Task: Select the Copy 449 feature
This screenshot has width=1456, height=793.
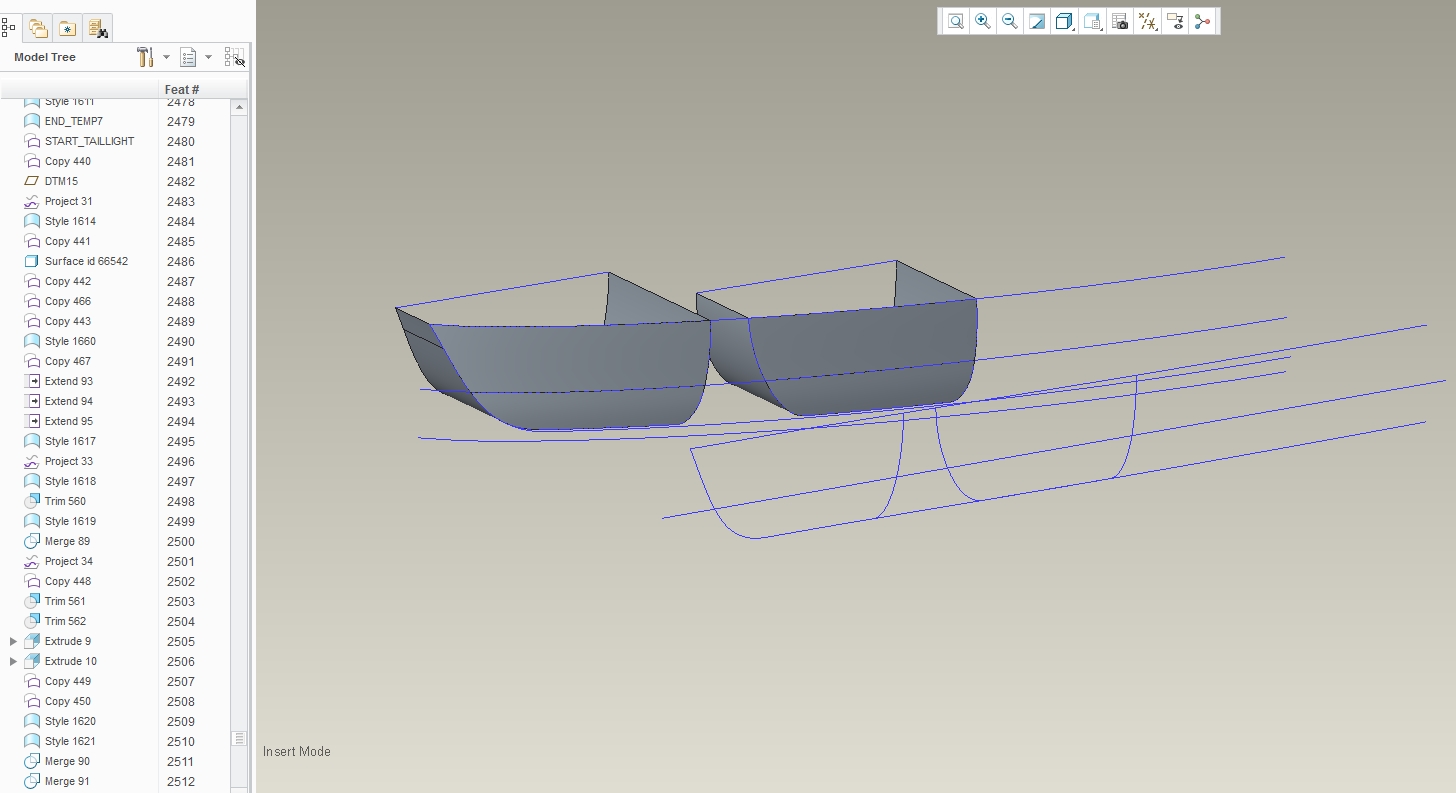Action: point(68,681)
